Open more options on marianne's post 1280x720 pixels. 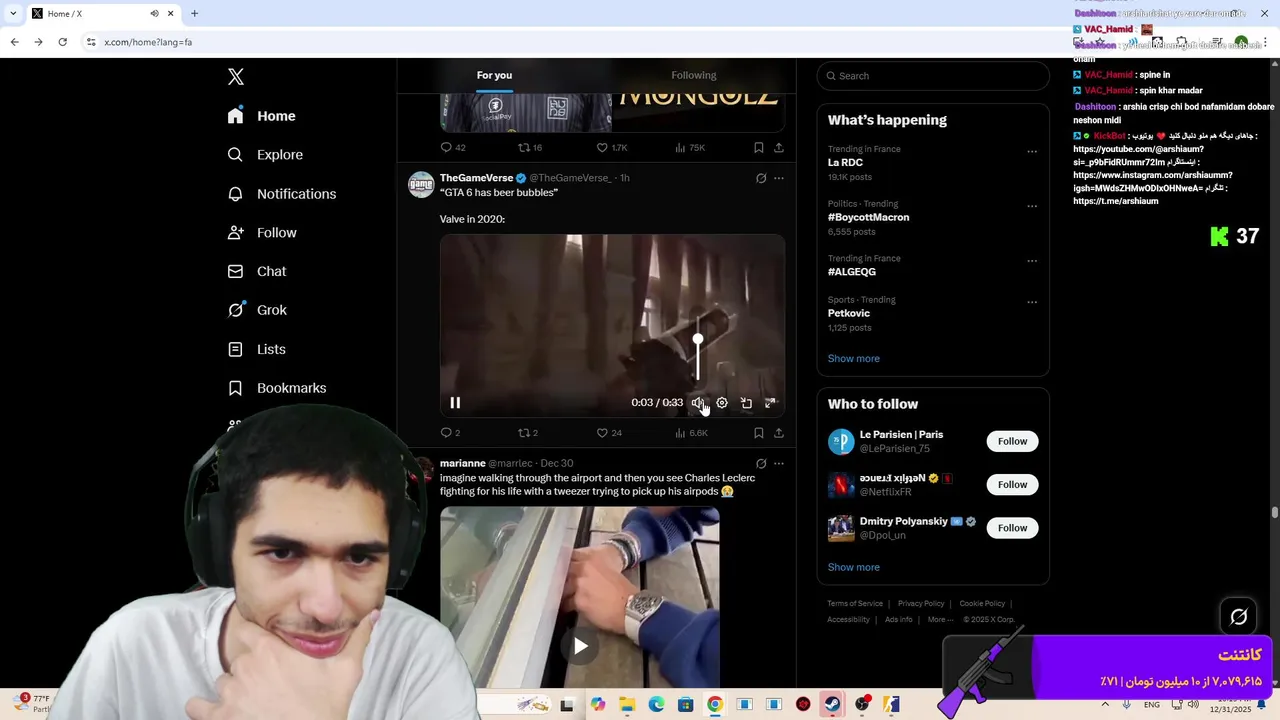(x=779, y=464)
